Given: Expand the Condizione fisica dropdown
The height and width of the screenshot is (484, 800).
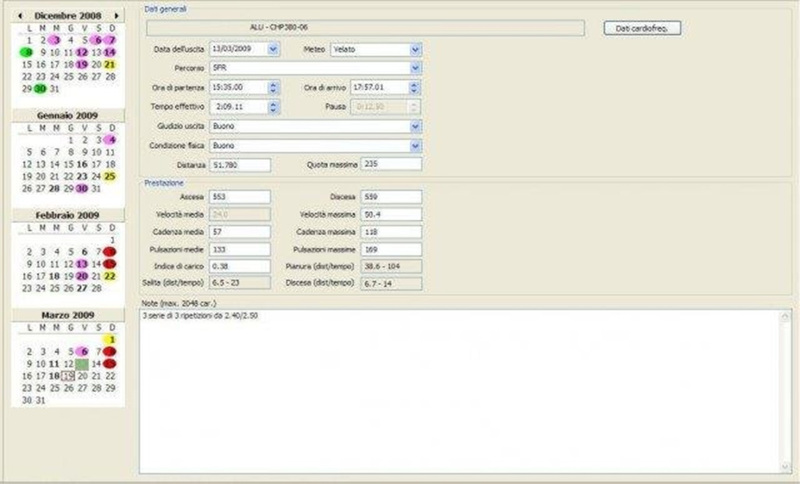Looking at the screenshot, I should [415, 146].
